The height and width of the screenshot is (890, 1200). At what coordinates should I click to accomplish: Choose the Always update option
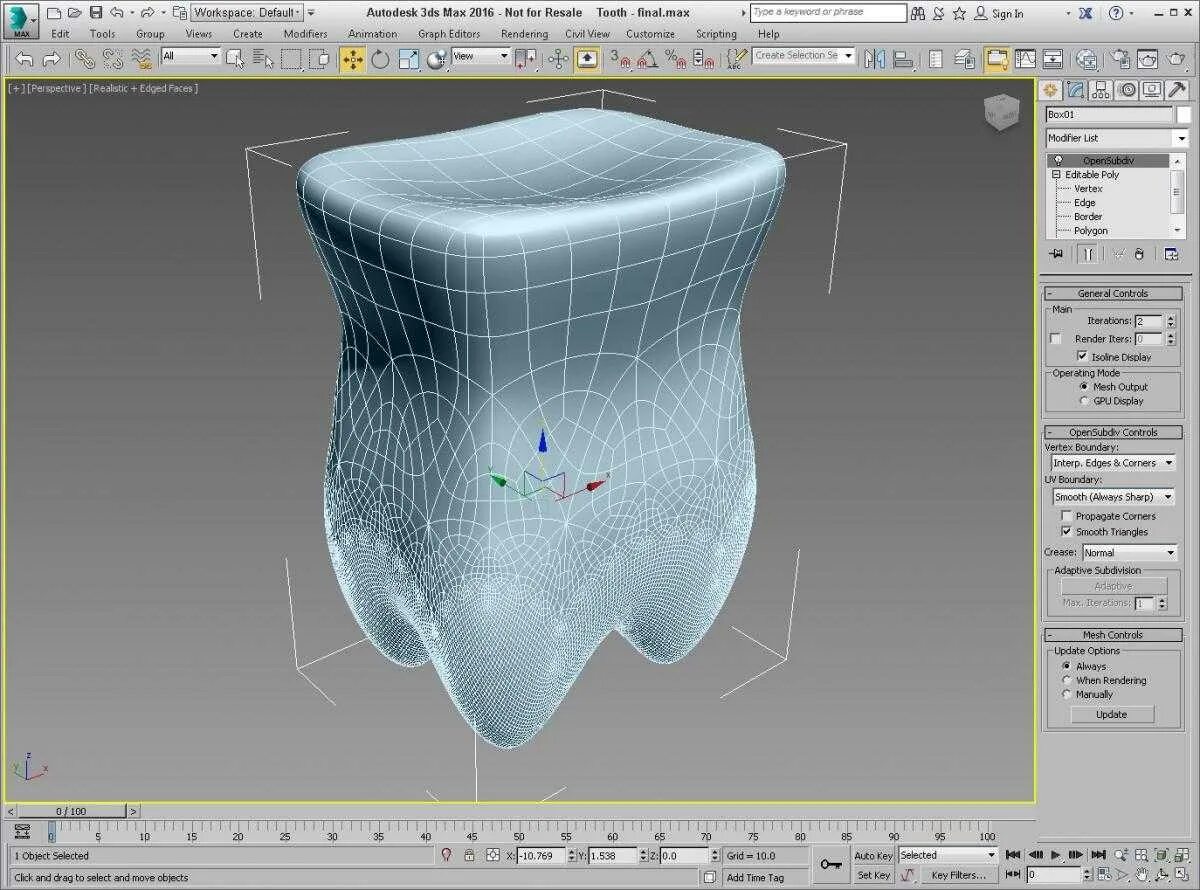coord(1067,666)
